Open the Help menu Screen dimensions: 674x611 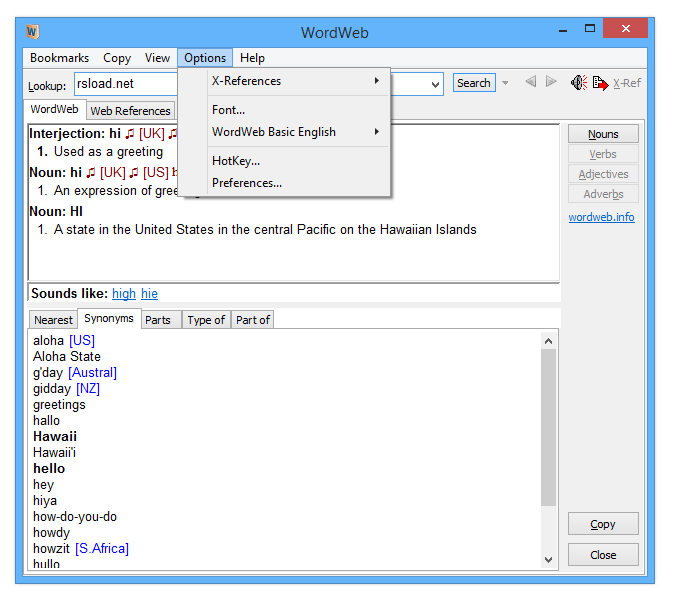252,58
